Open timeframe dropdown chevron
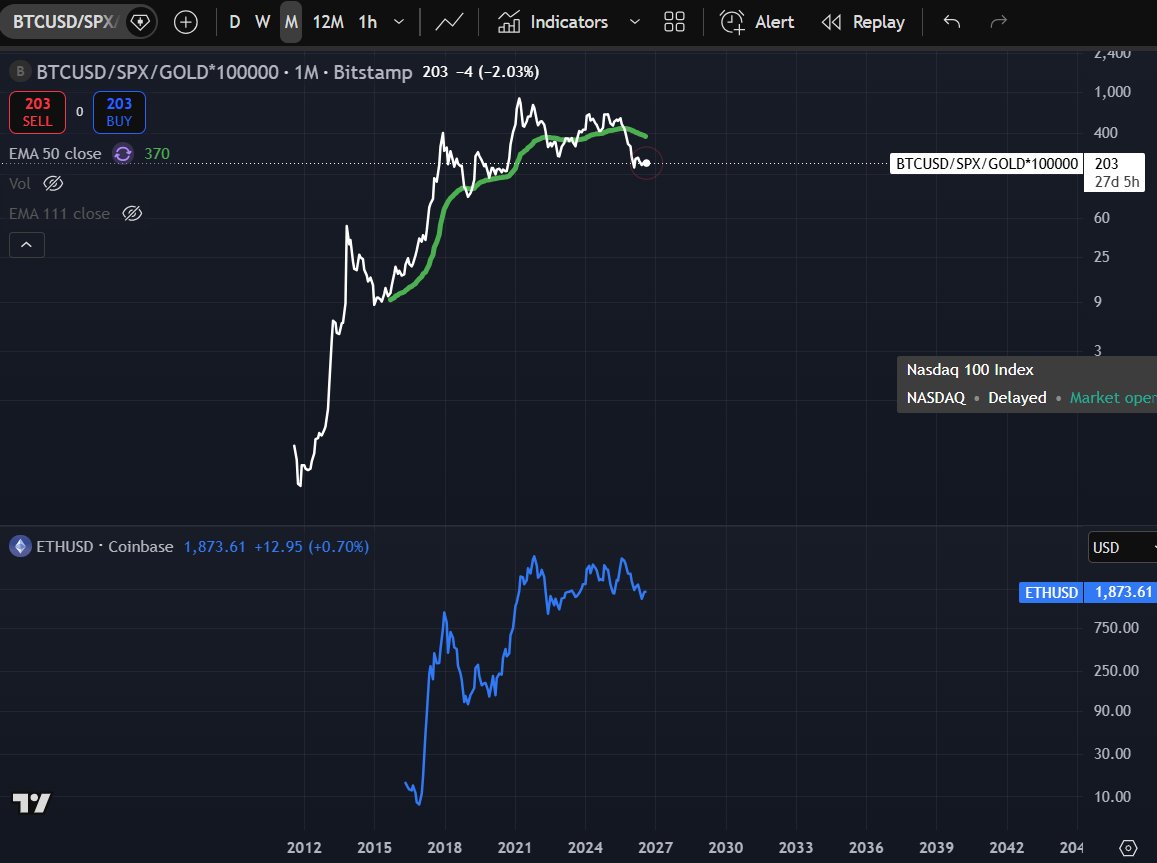 pos(399,22)
